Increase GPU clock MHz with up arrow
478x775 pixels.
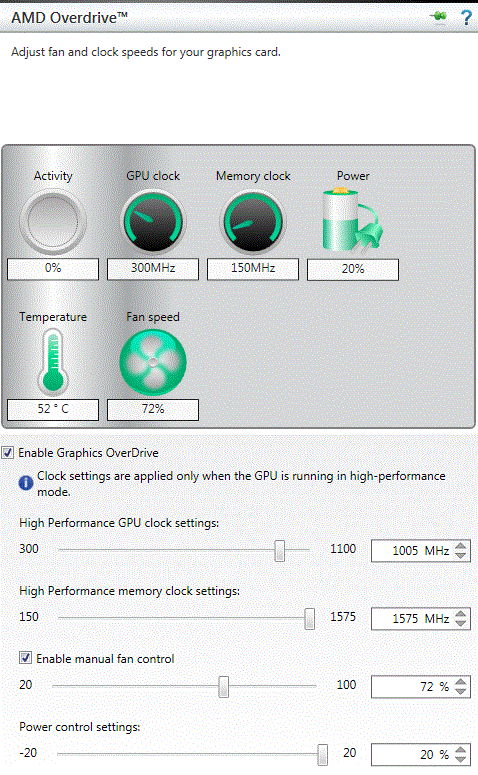click(461, 546)
